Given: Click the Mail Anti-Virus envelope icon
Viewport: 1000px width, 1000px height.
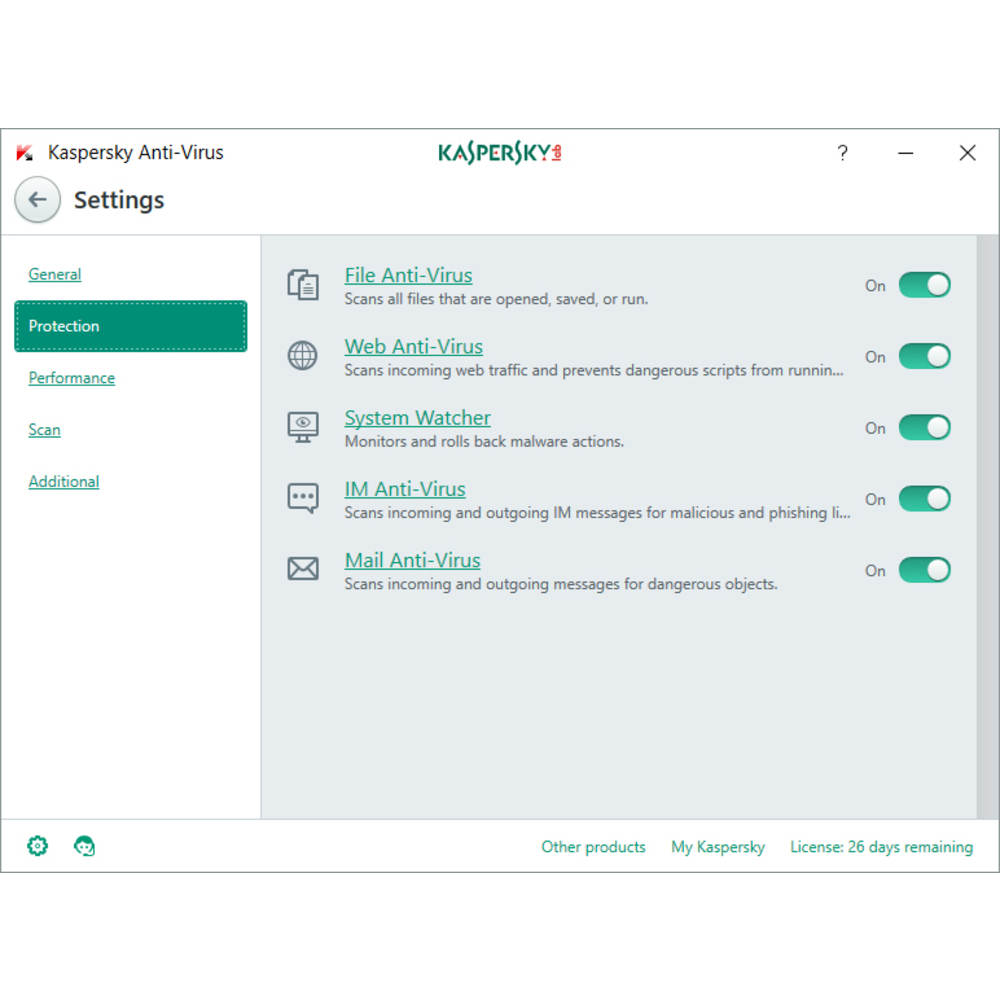Looking at the screenshot, I should coord(303,568).
